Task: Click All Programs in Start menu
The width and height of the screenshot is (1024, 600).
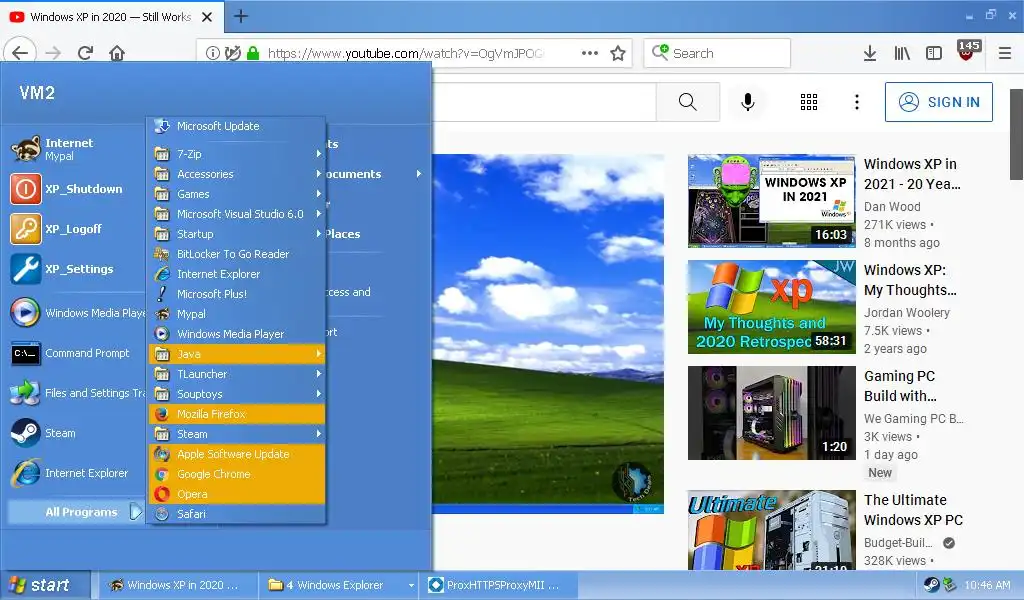Action: click(75, 513)
